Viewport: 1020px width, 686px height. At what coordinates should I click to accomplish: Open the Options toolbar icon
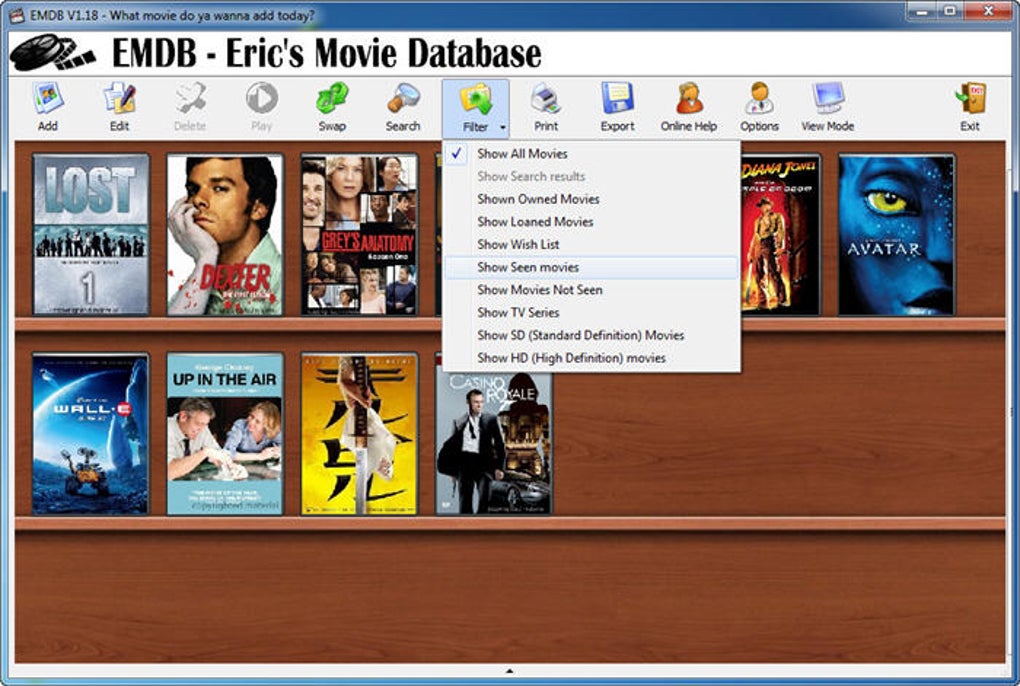pyautogui.click(x=759, y=107)
